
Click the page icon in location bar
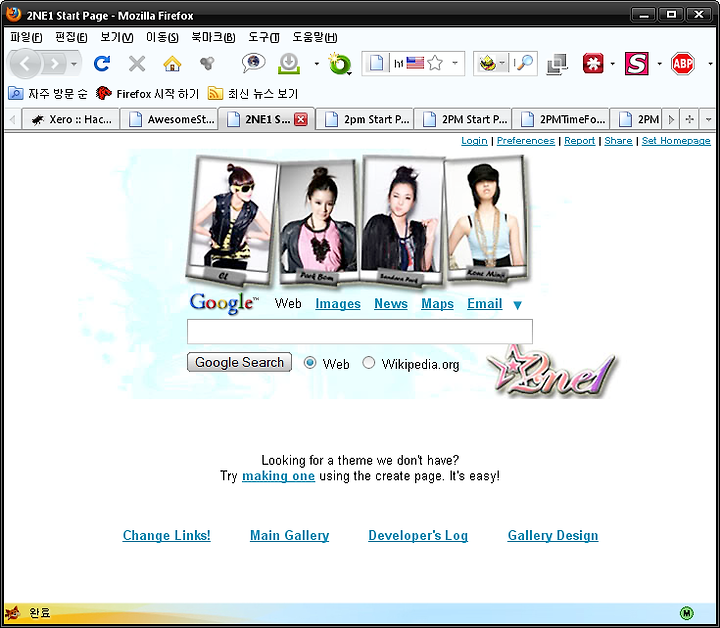(376, 63)
